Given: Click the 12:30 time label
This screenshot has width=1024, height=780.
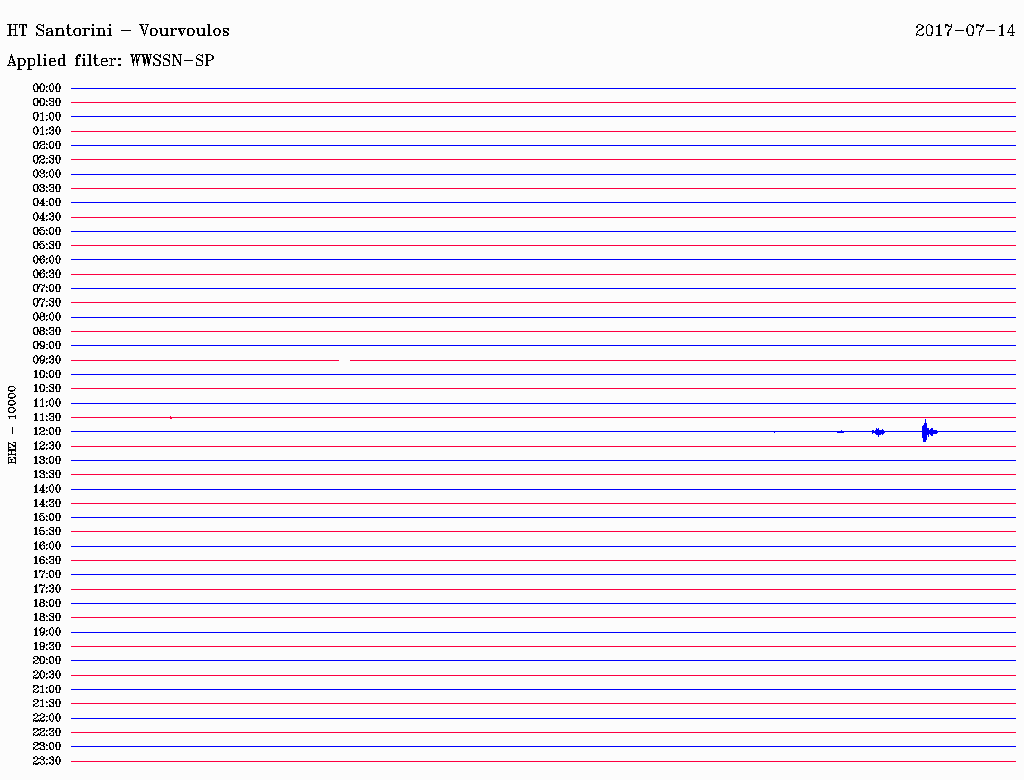Looking at the screenshot, I should coord(47,446).
